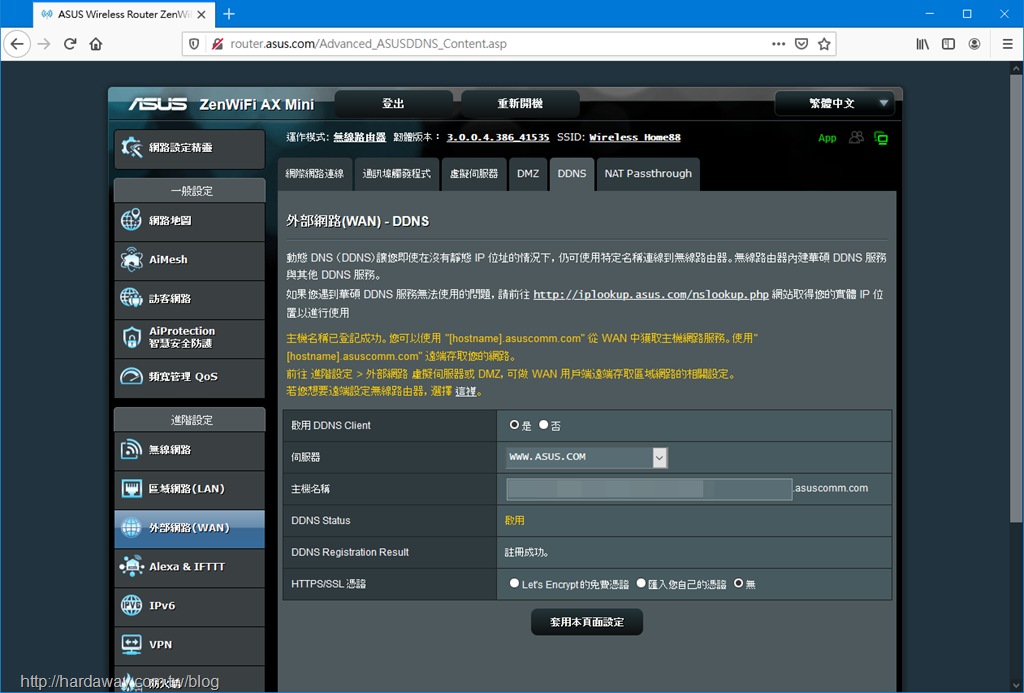Close the ASUS Wireless Router tab
Viewport: 1024px width, 693px height.
201,14
